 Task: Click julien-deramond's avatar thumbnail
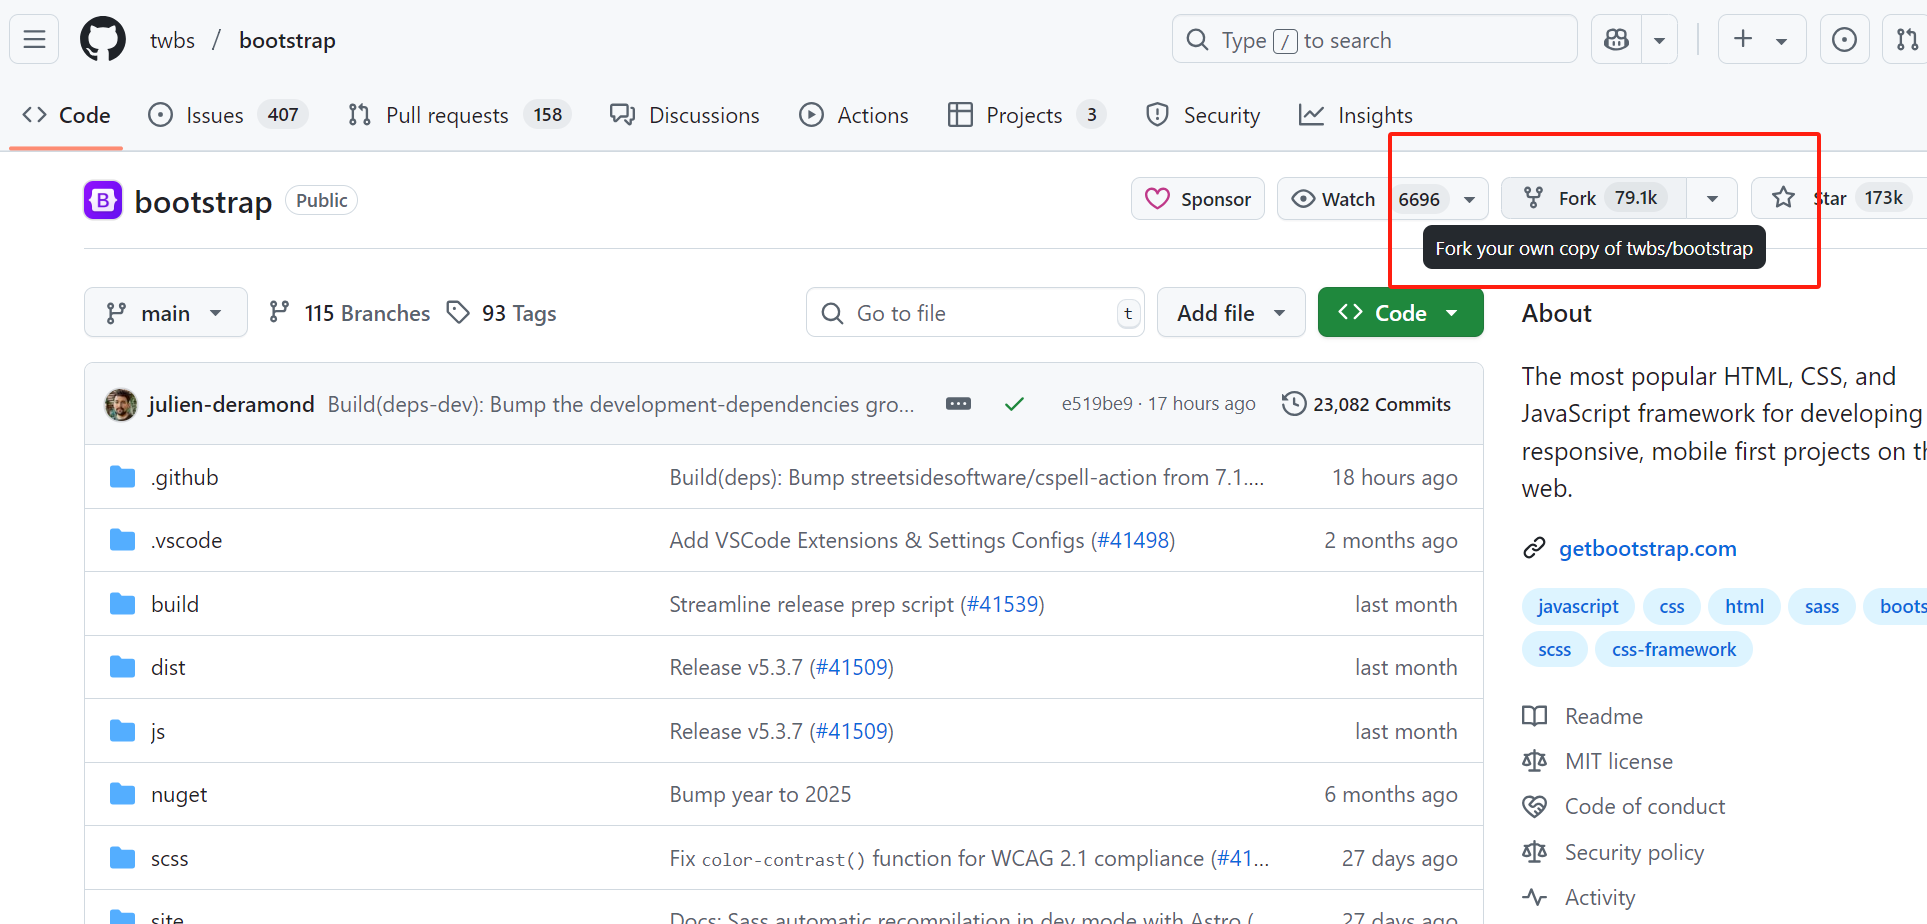[121, 404]
